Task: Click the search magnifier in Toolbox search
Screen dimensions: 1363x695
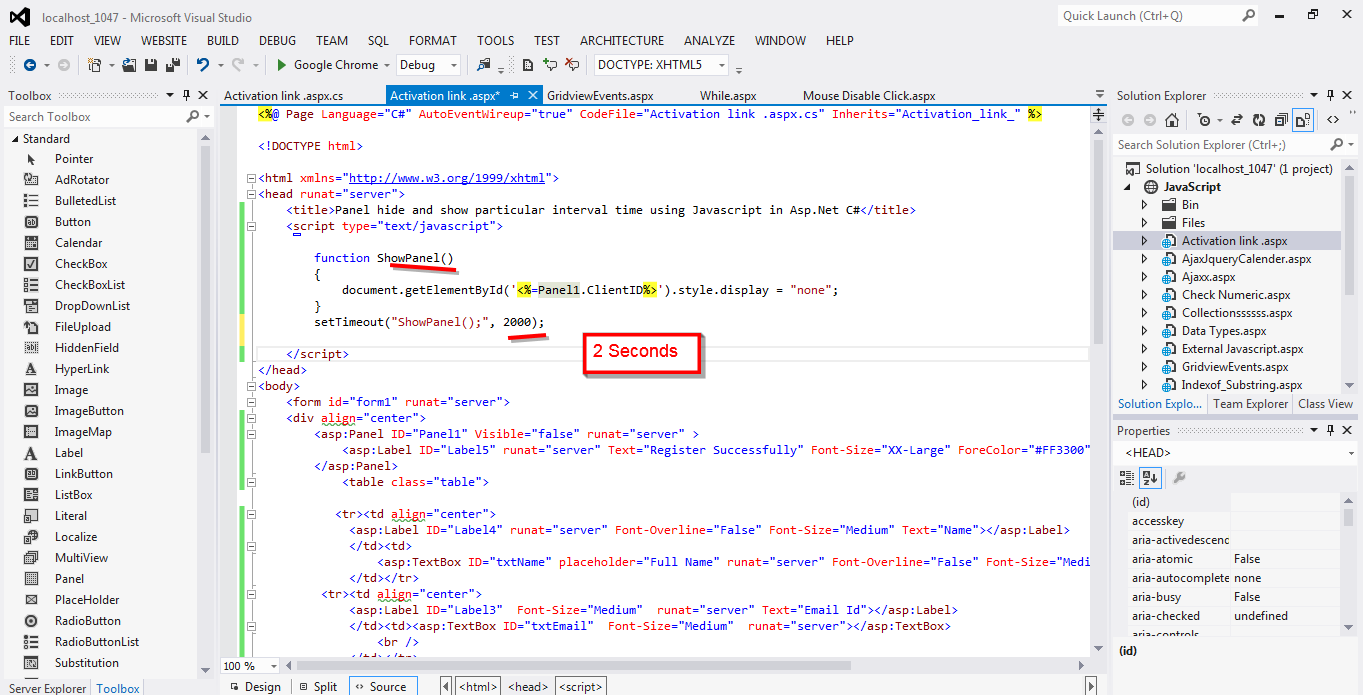Action: pyautogui.click(x=193, y=117)
